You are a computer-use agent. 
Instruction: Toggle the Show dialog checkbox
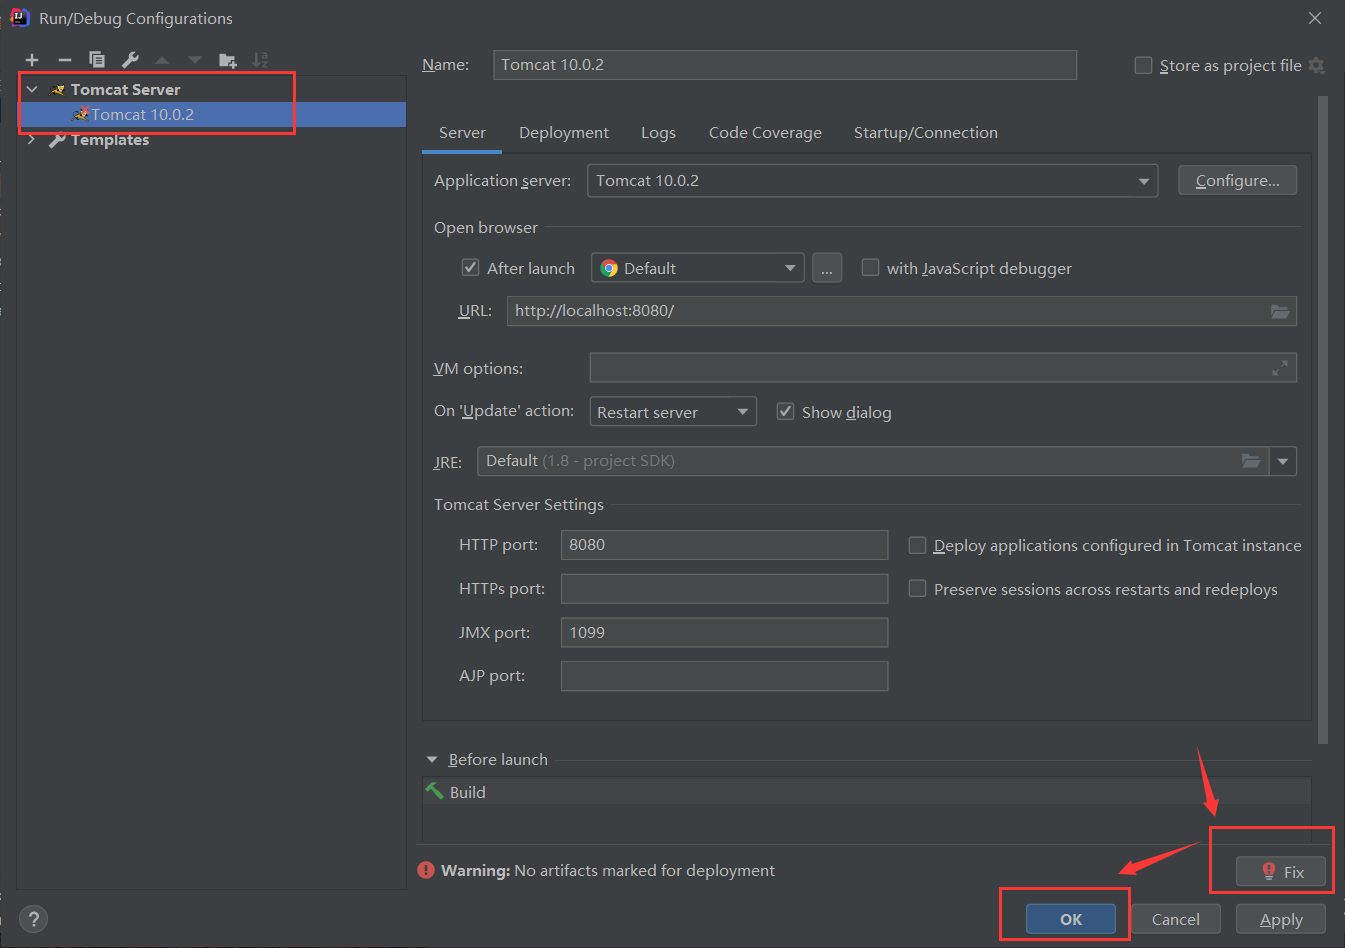785,411
